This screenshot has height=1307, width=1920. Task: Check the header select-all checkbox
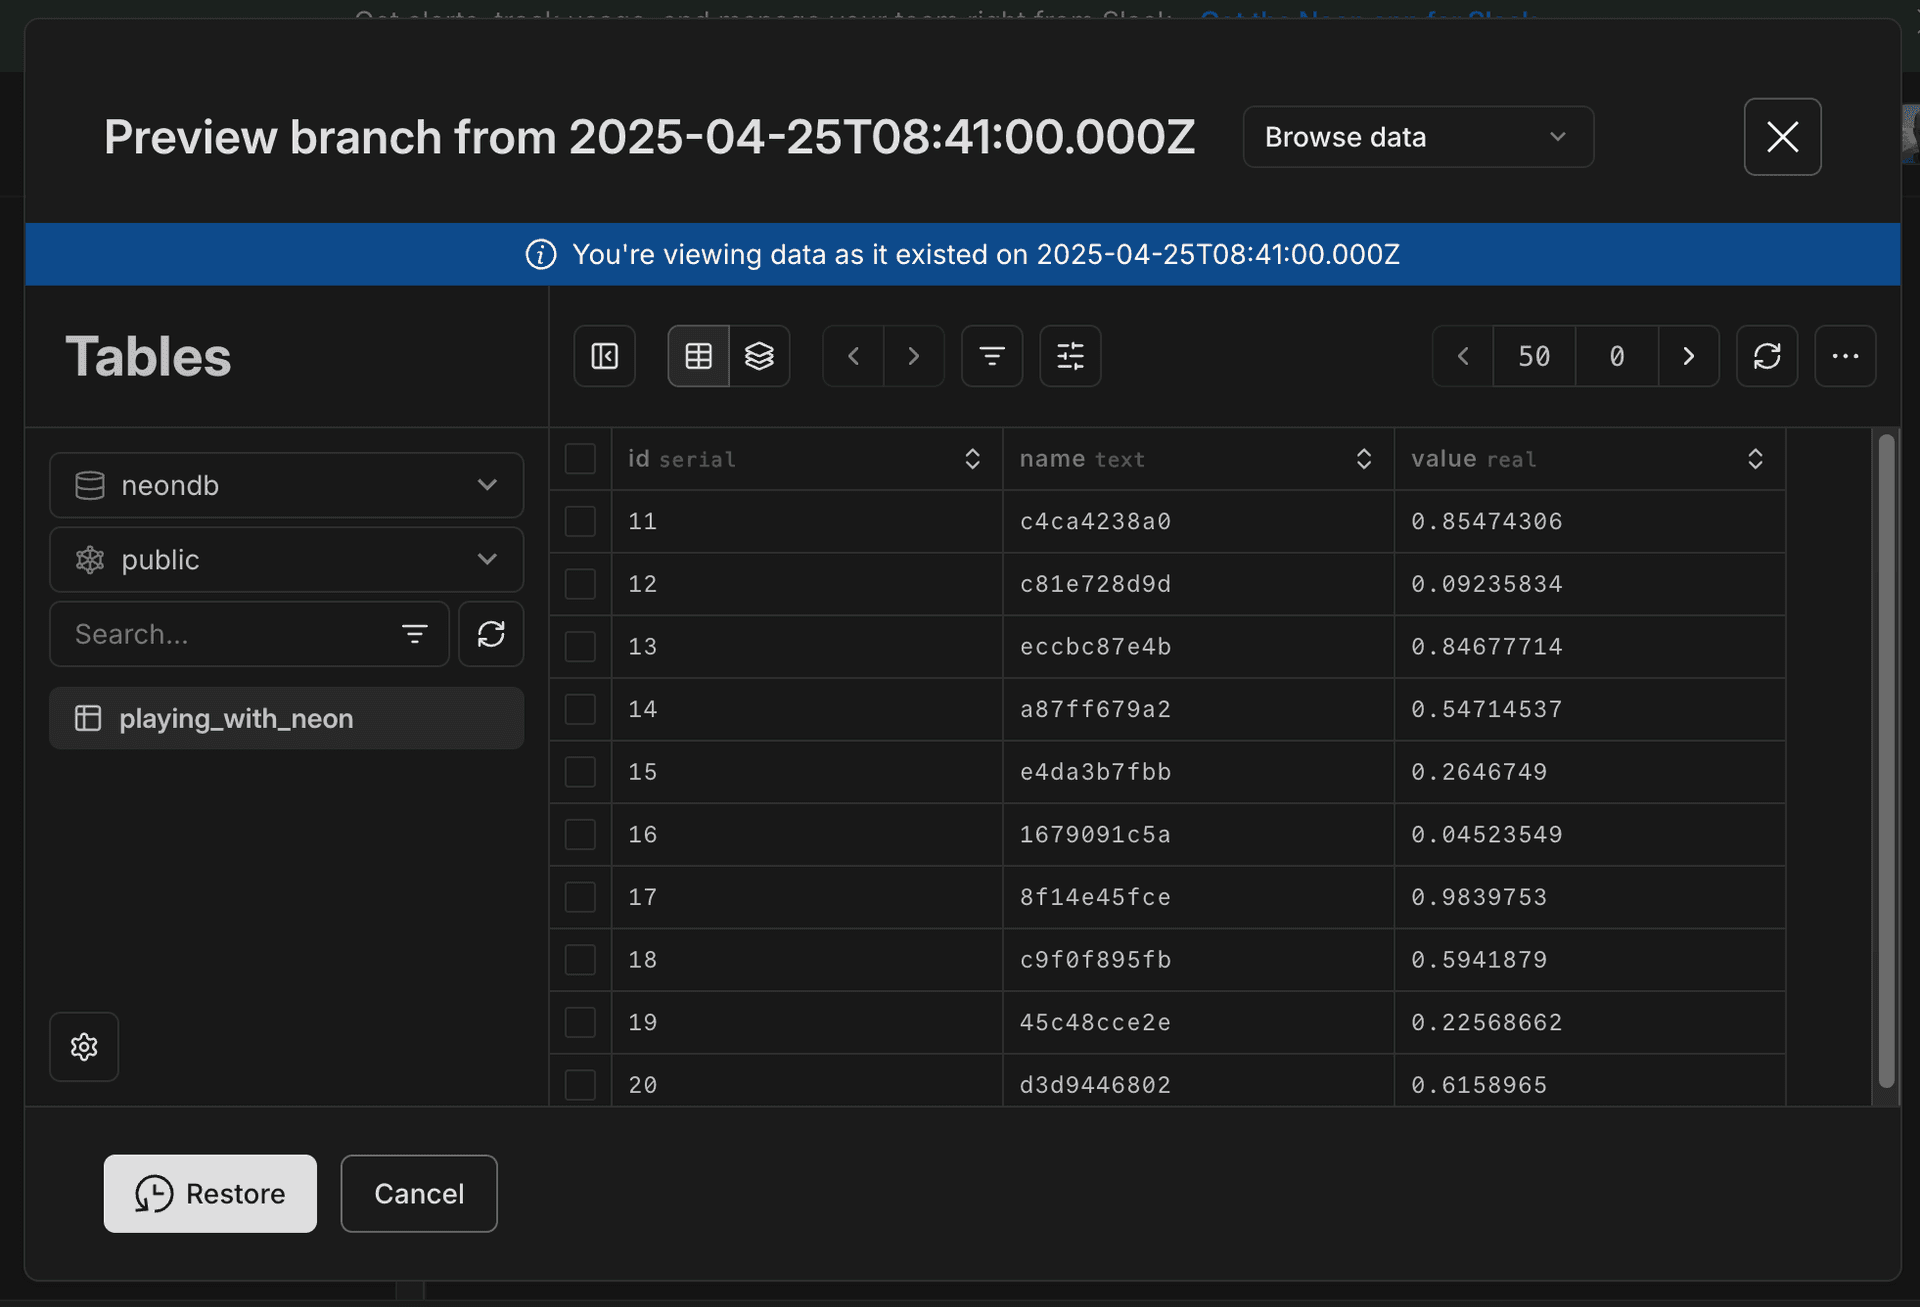point(580,458)
